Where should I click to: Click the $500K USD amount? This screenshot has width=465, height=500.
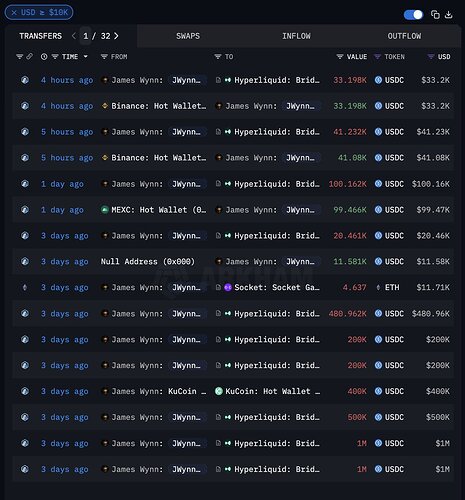click(x=437, y=417)
